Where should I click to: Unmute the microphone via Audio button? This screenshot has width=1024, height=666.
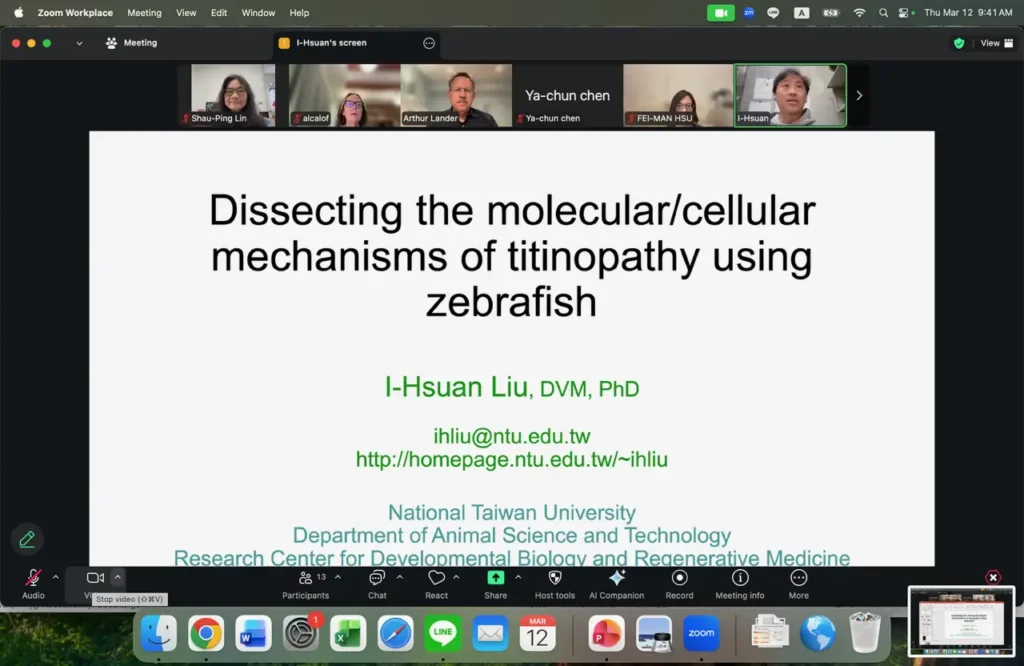coord(33,584)
